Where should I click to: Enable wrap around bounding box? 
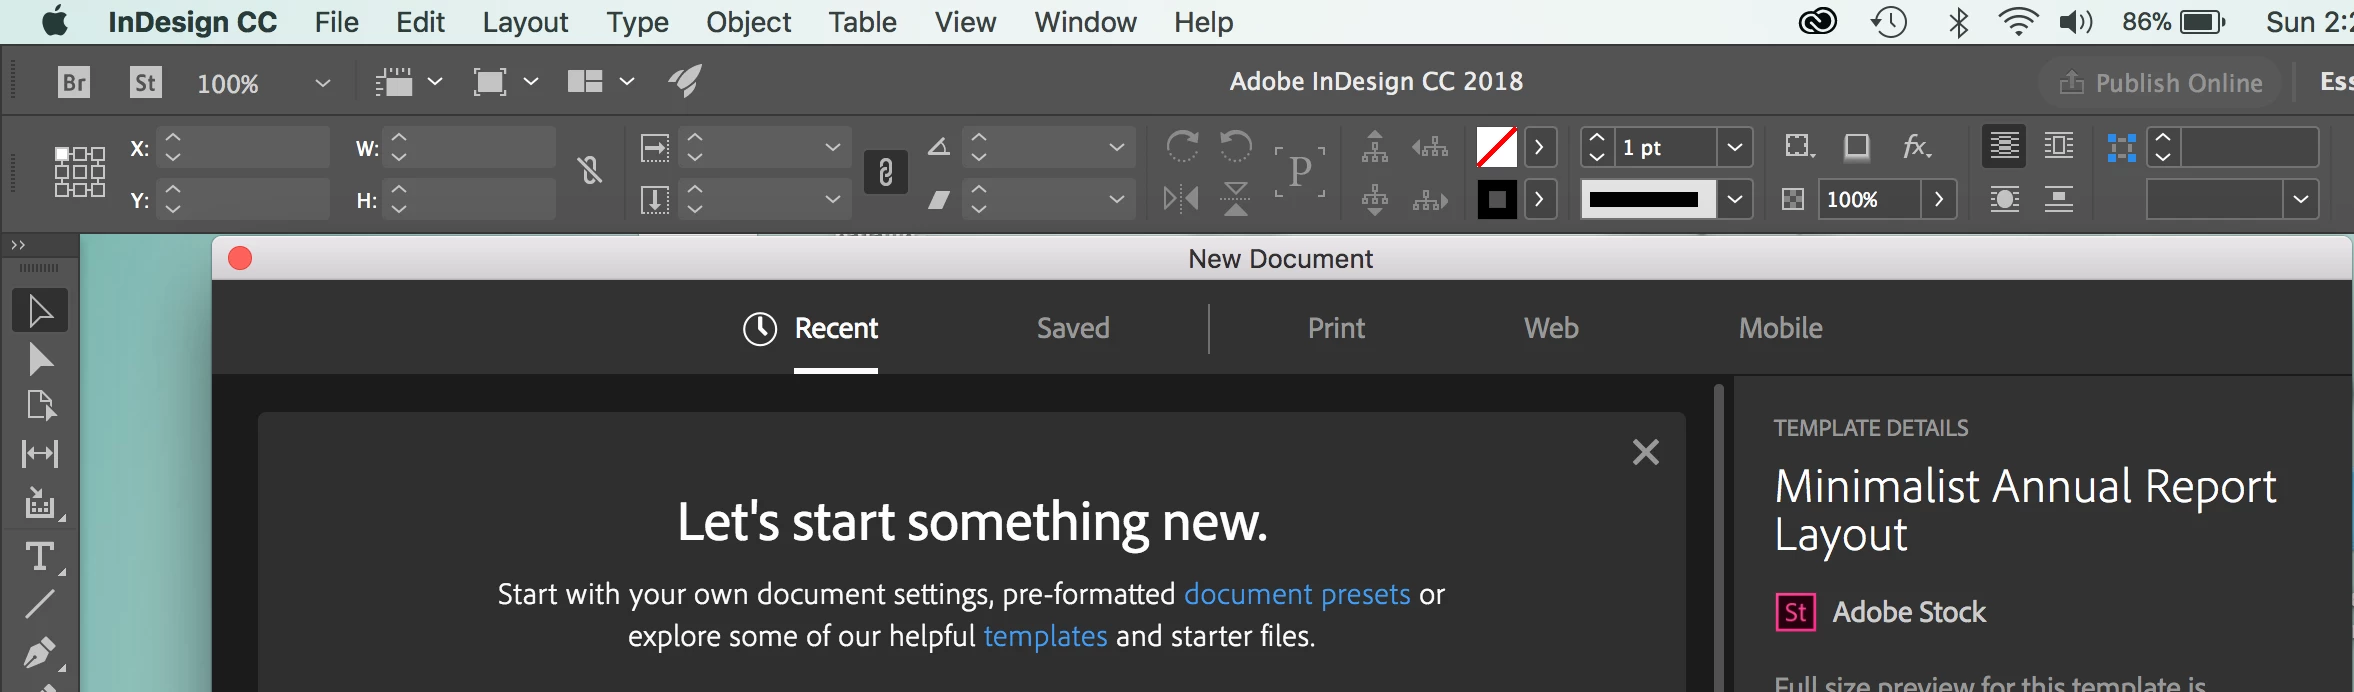(x=2058, y=147)
